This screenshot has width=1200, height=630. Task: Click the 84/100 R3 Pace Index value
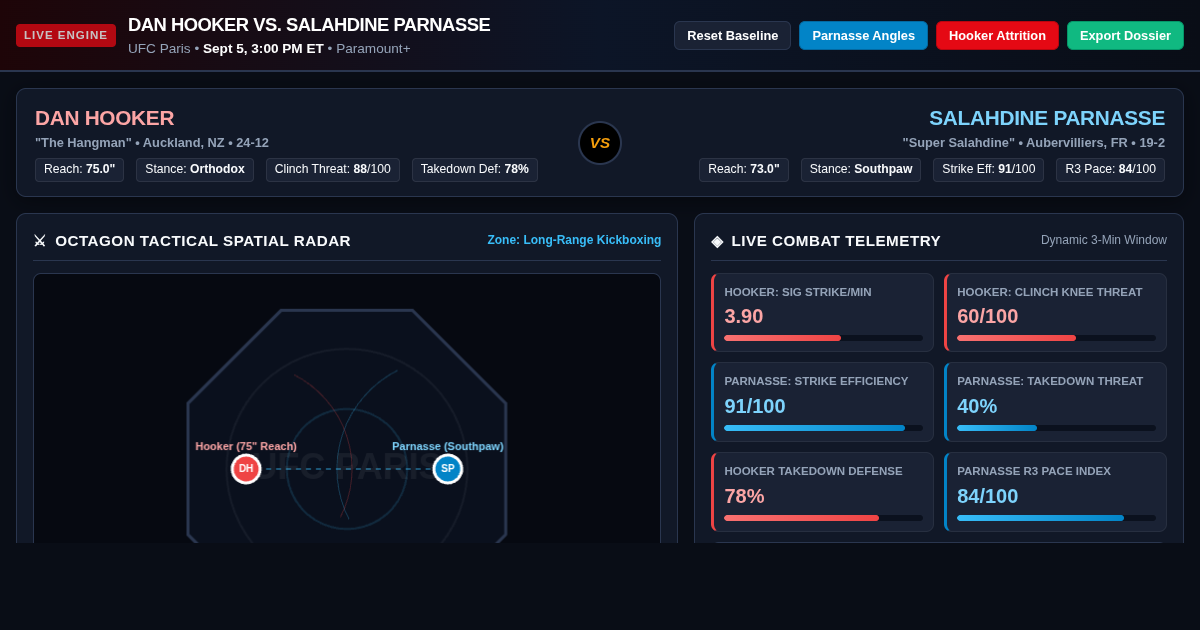coord(988,496)
